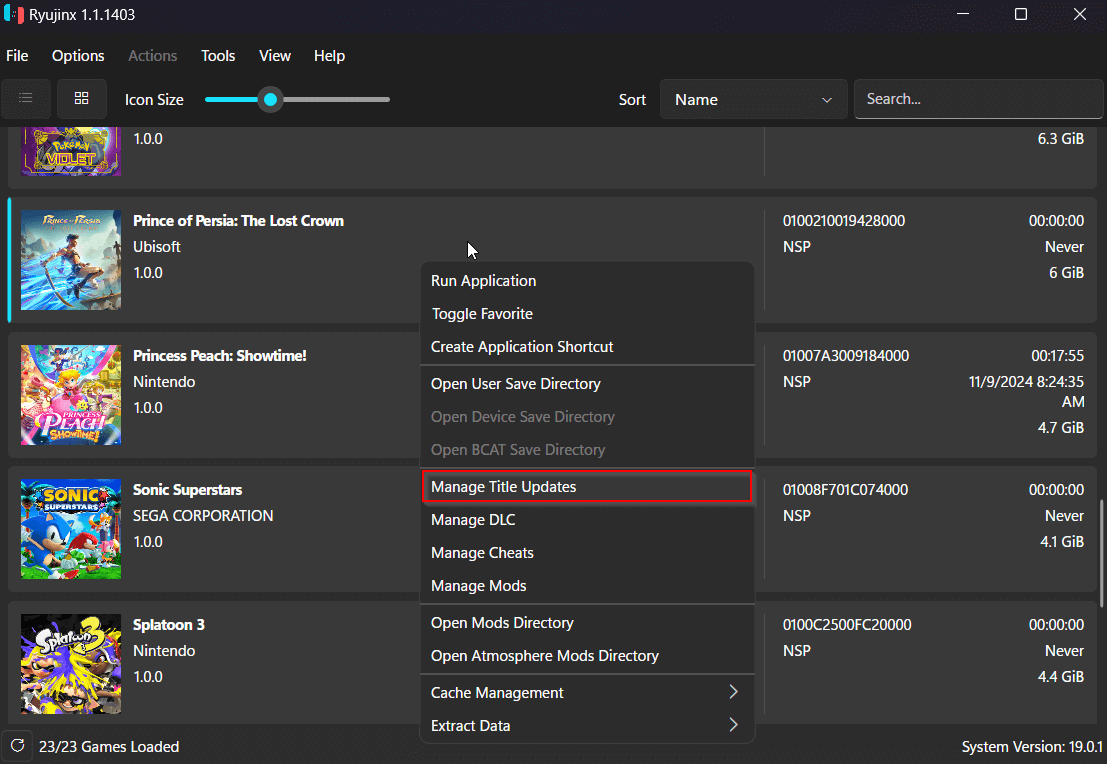
Task: Select Prince of Persia cover art
Action: (x=71, y=260)
